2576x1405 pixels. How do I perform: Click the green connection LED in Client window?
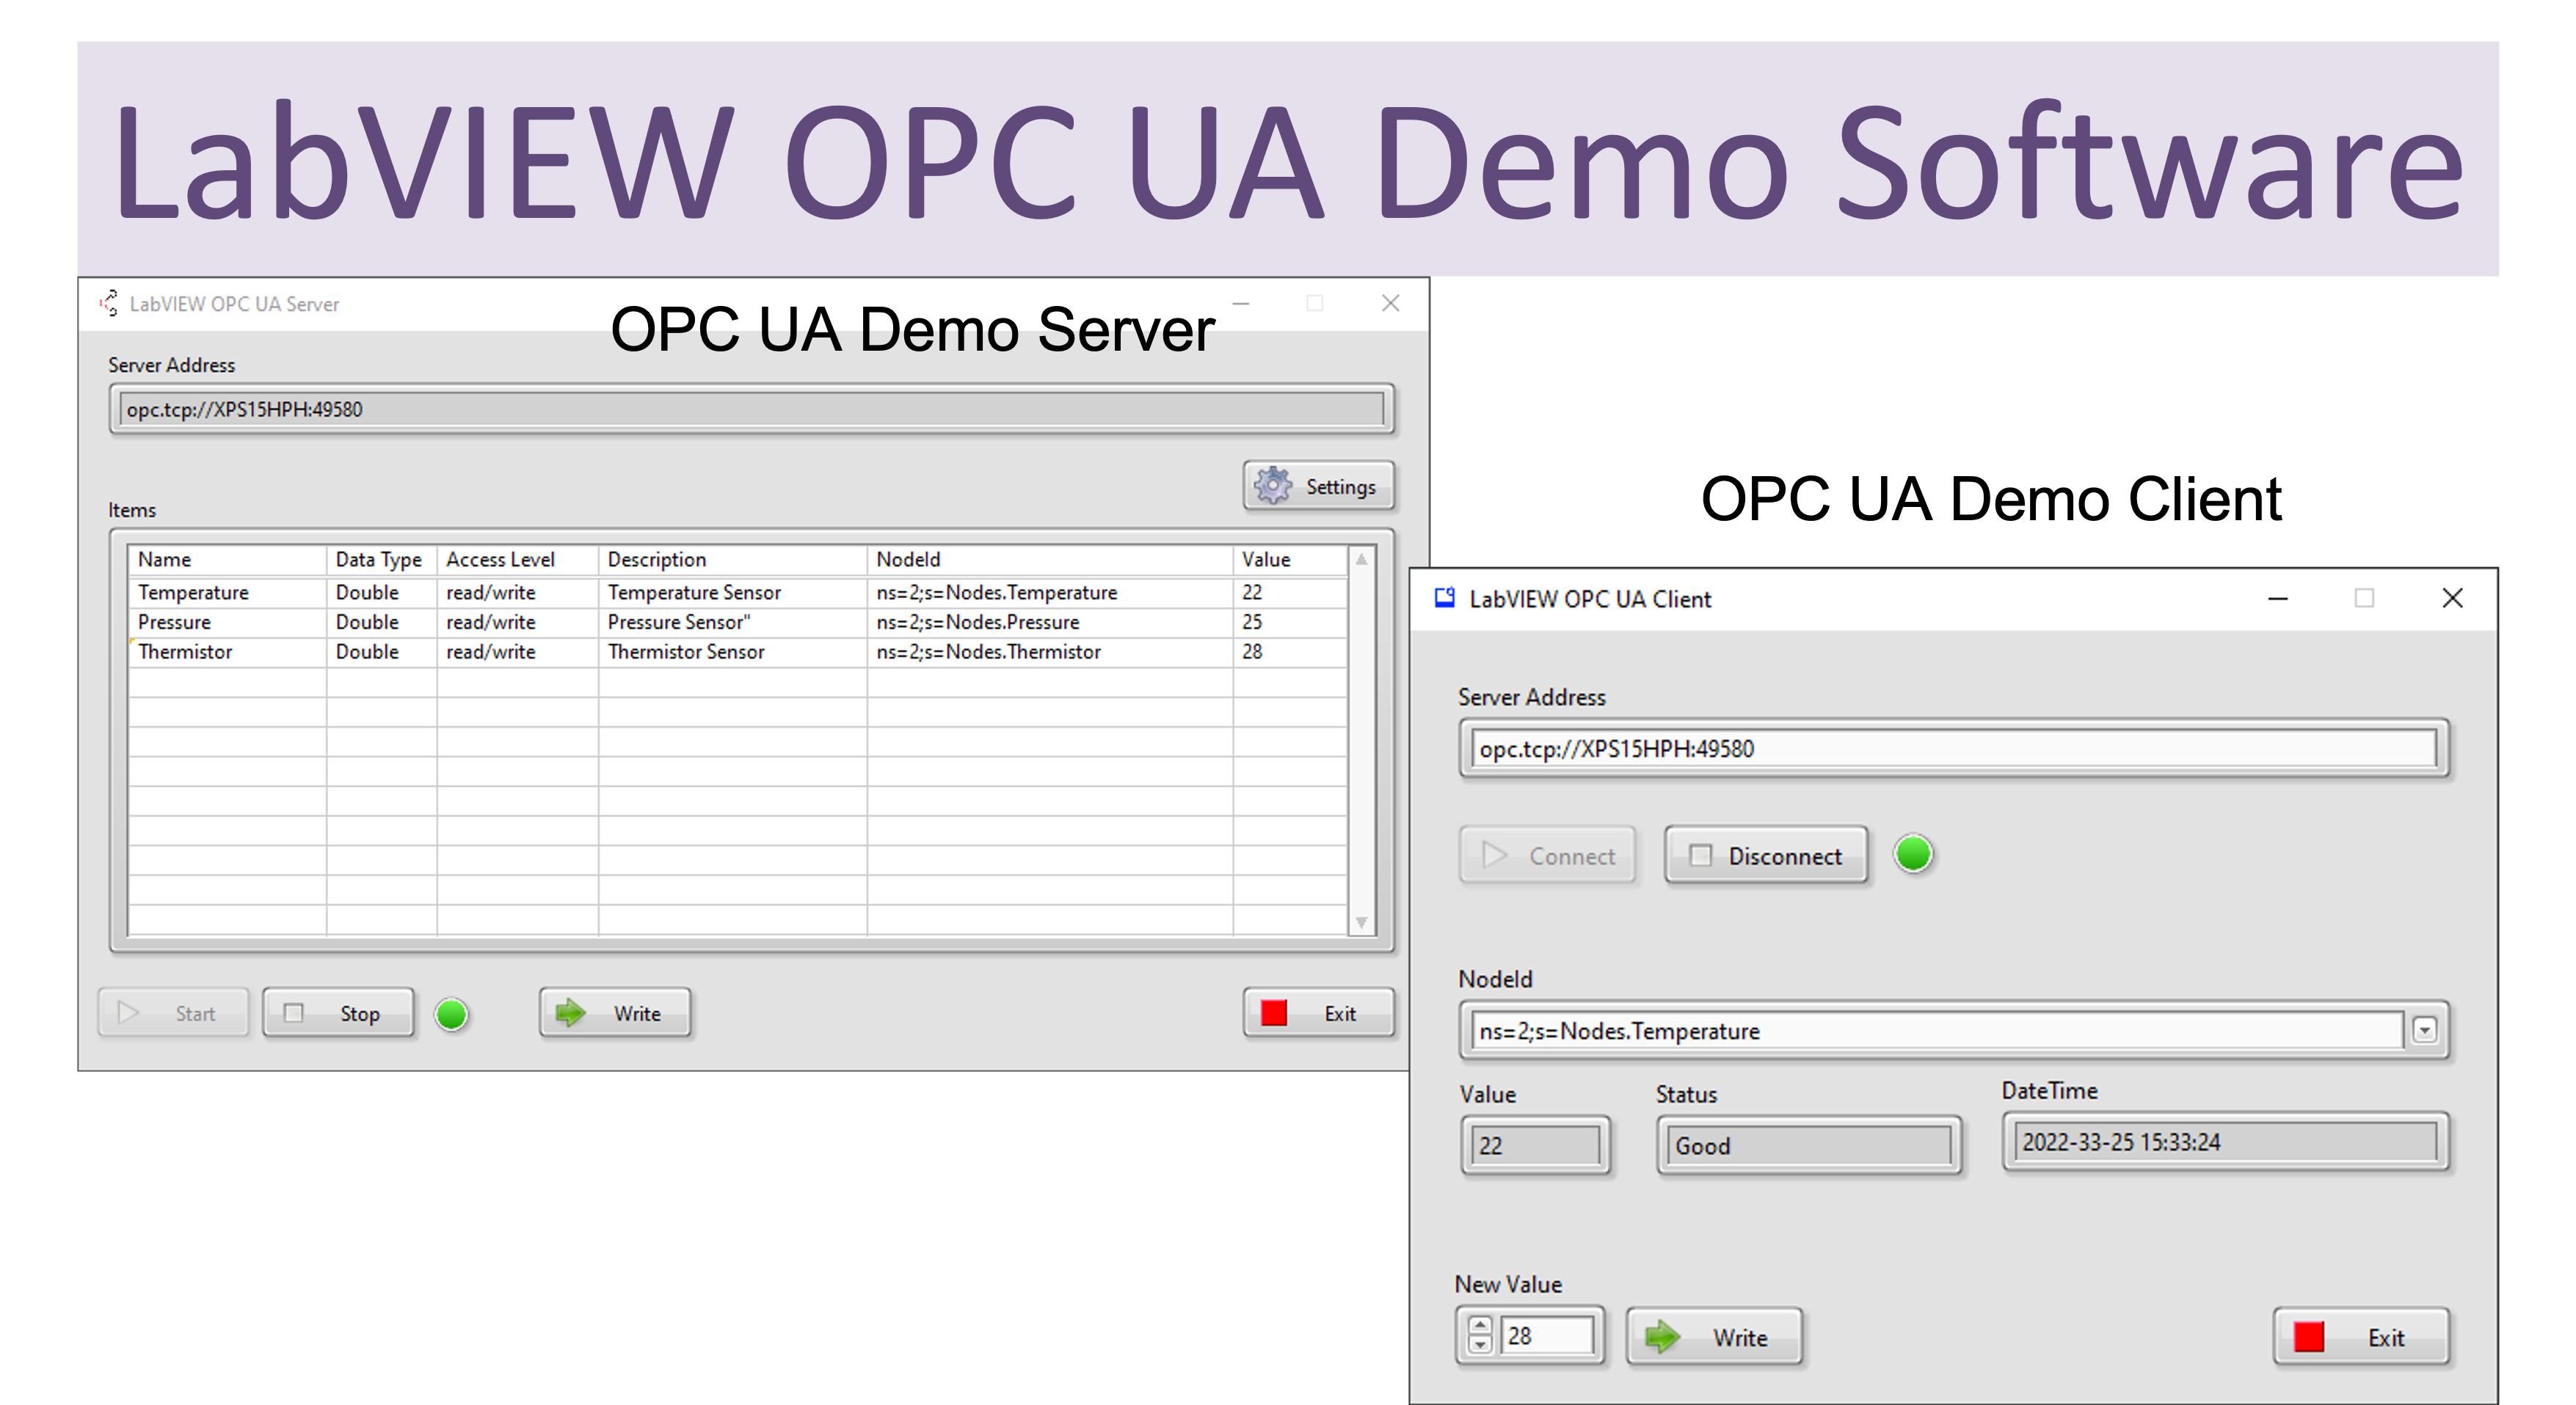coord(1914,854)
